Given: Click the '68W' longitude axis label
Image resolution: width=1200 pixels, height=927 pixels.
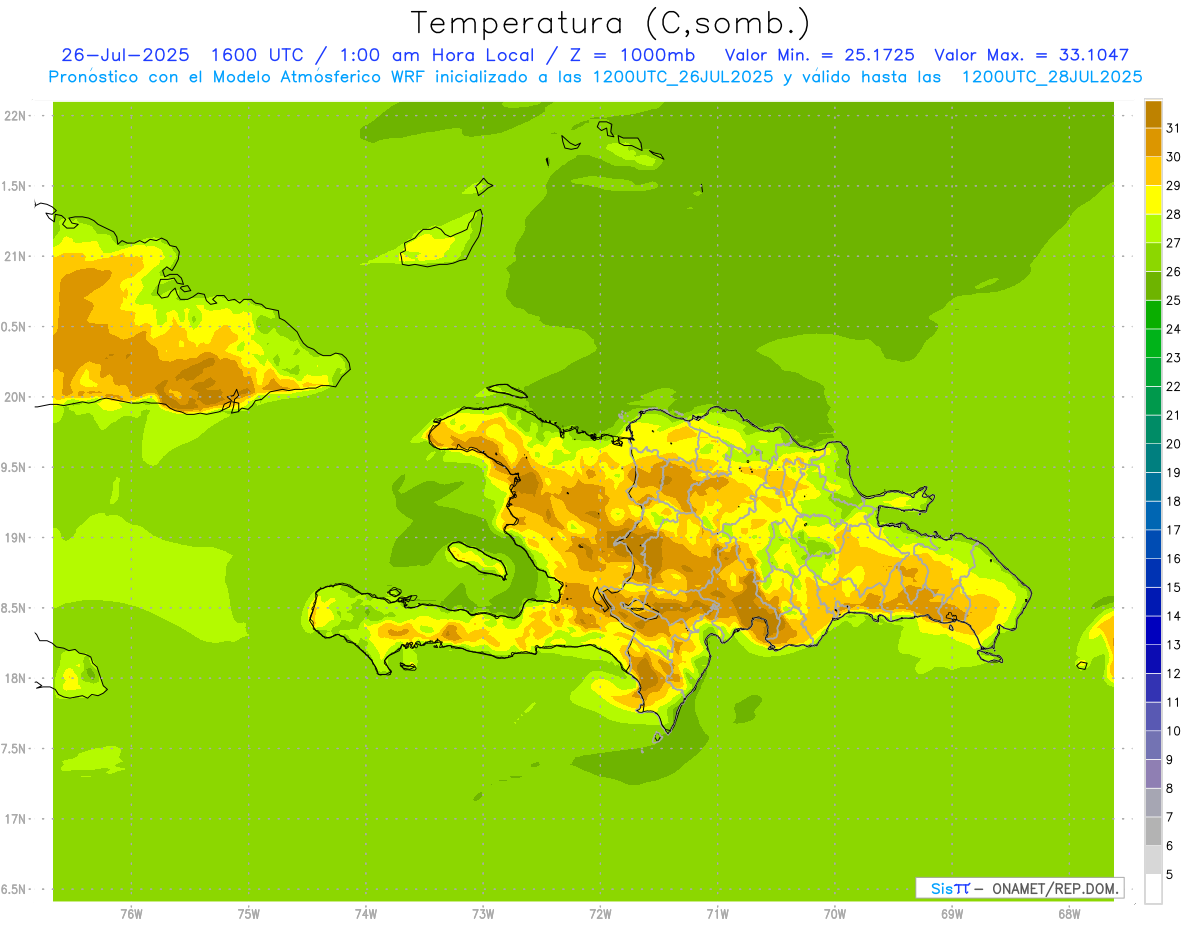Looking at the screenshot, I should [1069, 914].
